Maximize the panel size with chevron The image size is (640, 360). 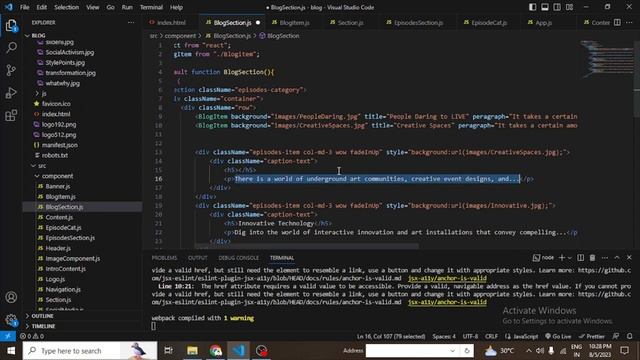click(617, 258)
